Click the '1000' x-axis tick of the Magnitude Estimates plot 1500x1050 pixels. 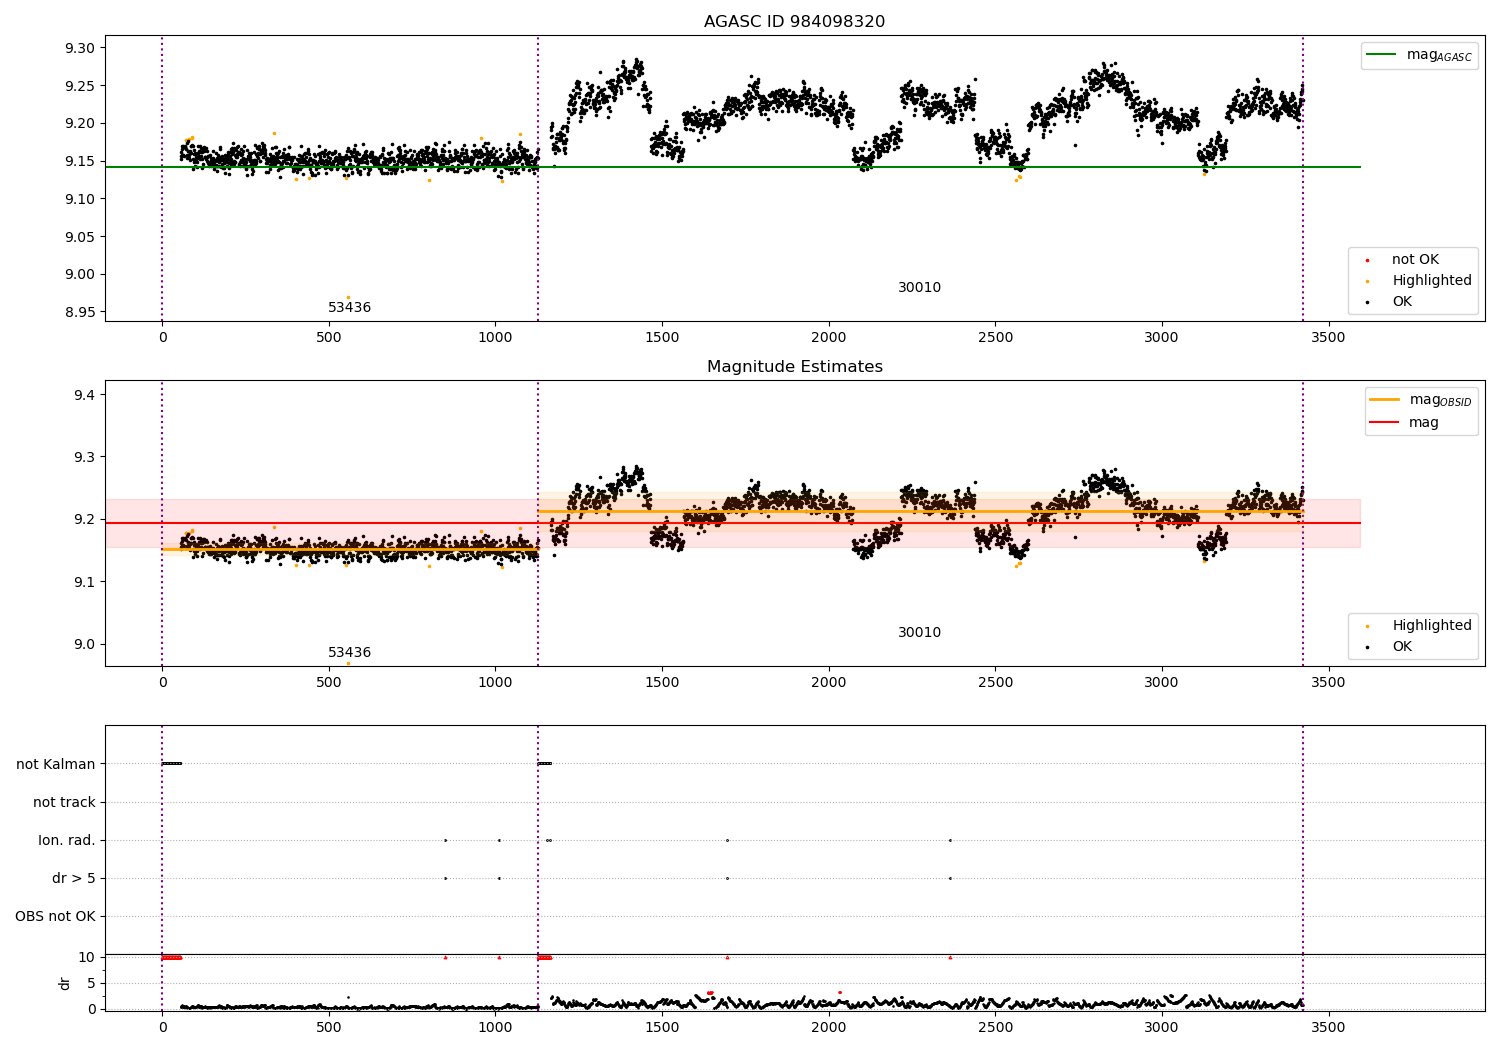[x=495, y=682]
